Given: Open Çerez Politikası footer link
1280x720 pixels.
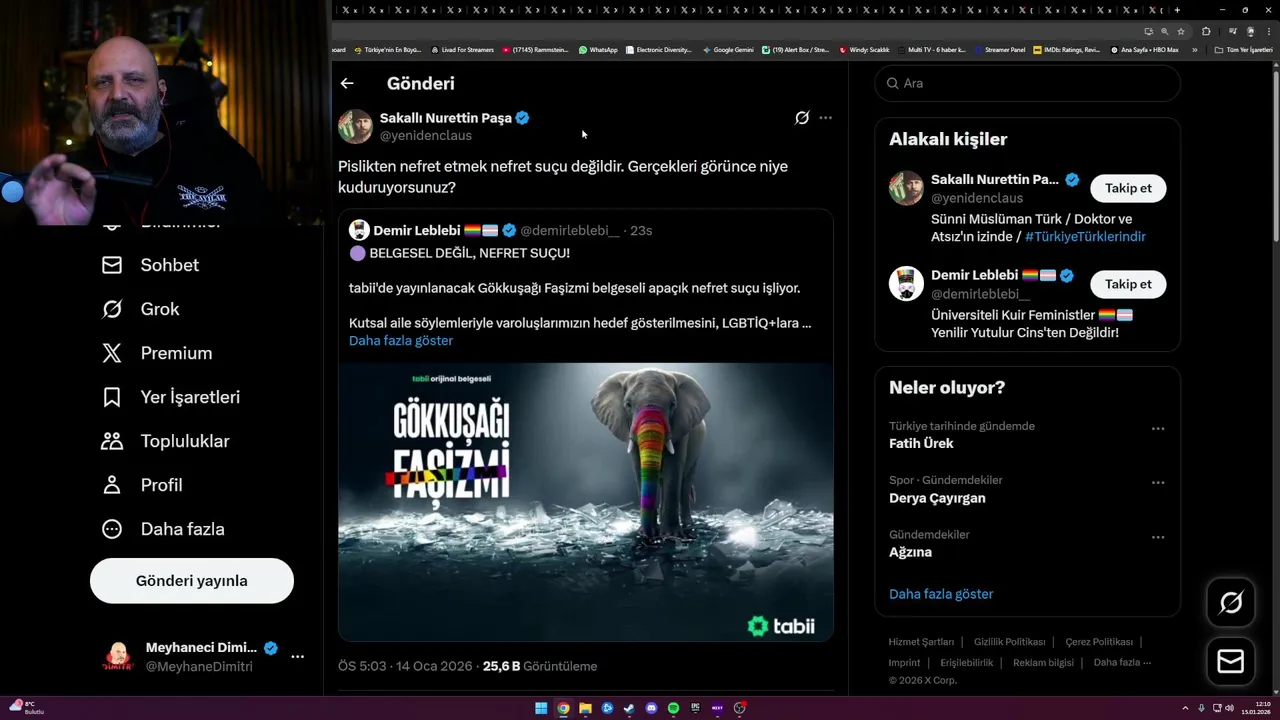Looking at the screenshot, I should [x=1099, y=642].
